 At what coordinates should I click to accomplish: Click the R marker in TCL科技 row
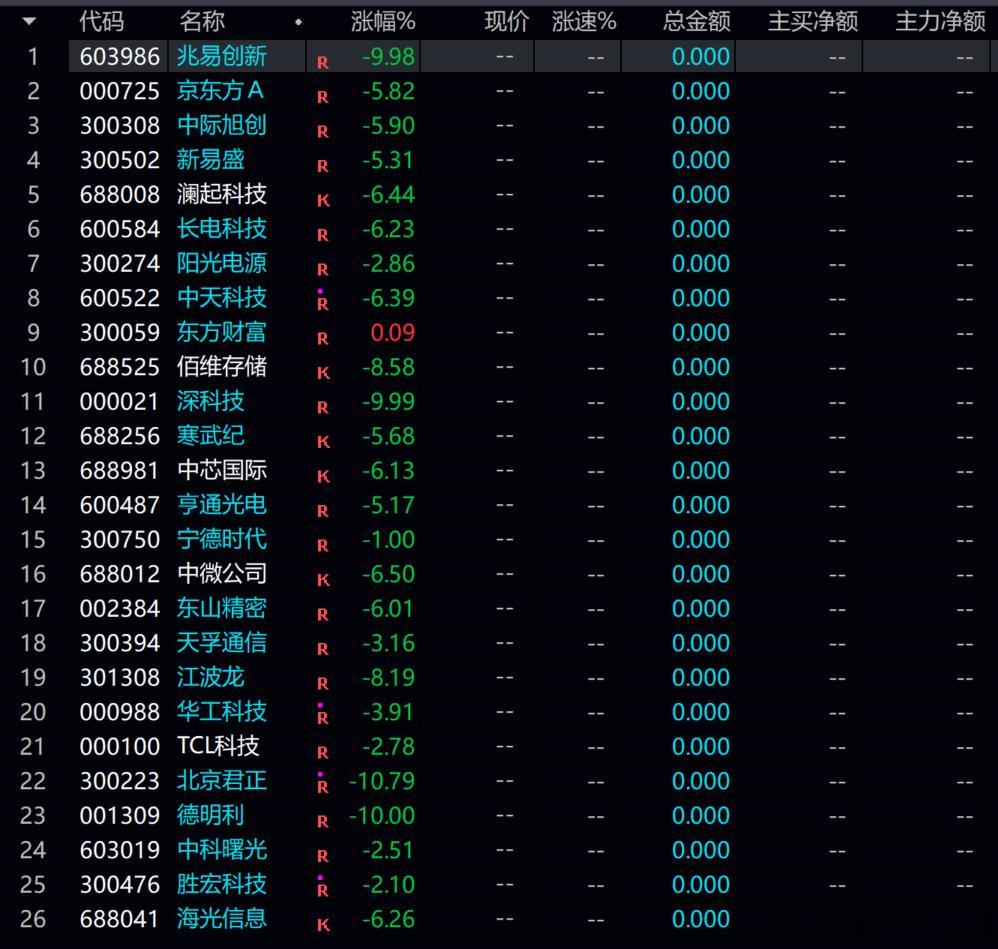(323, 752)
